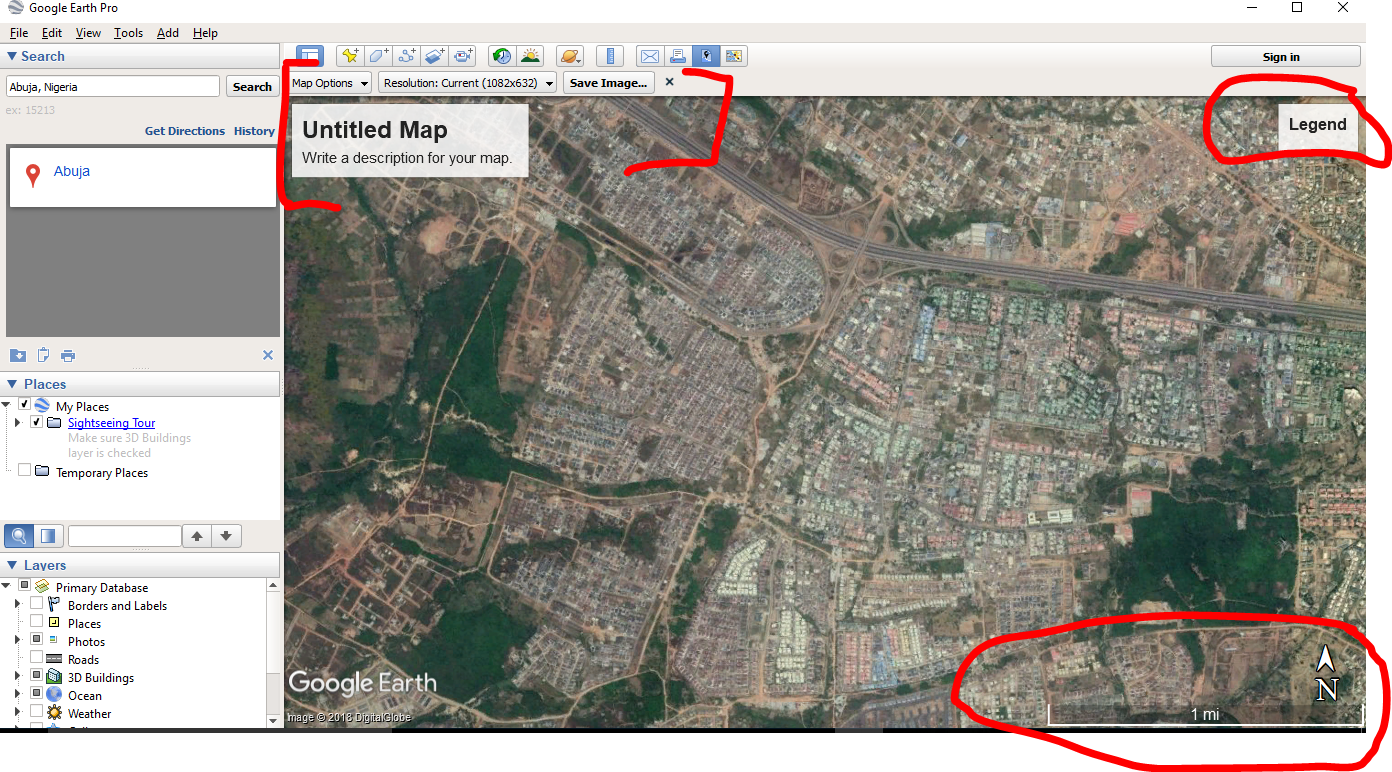Screen dimensions: 1392x772
Task: Open the Map Options dropdown
Action: [329, 83]
